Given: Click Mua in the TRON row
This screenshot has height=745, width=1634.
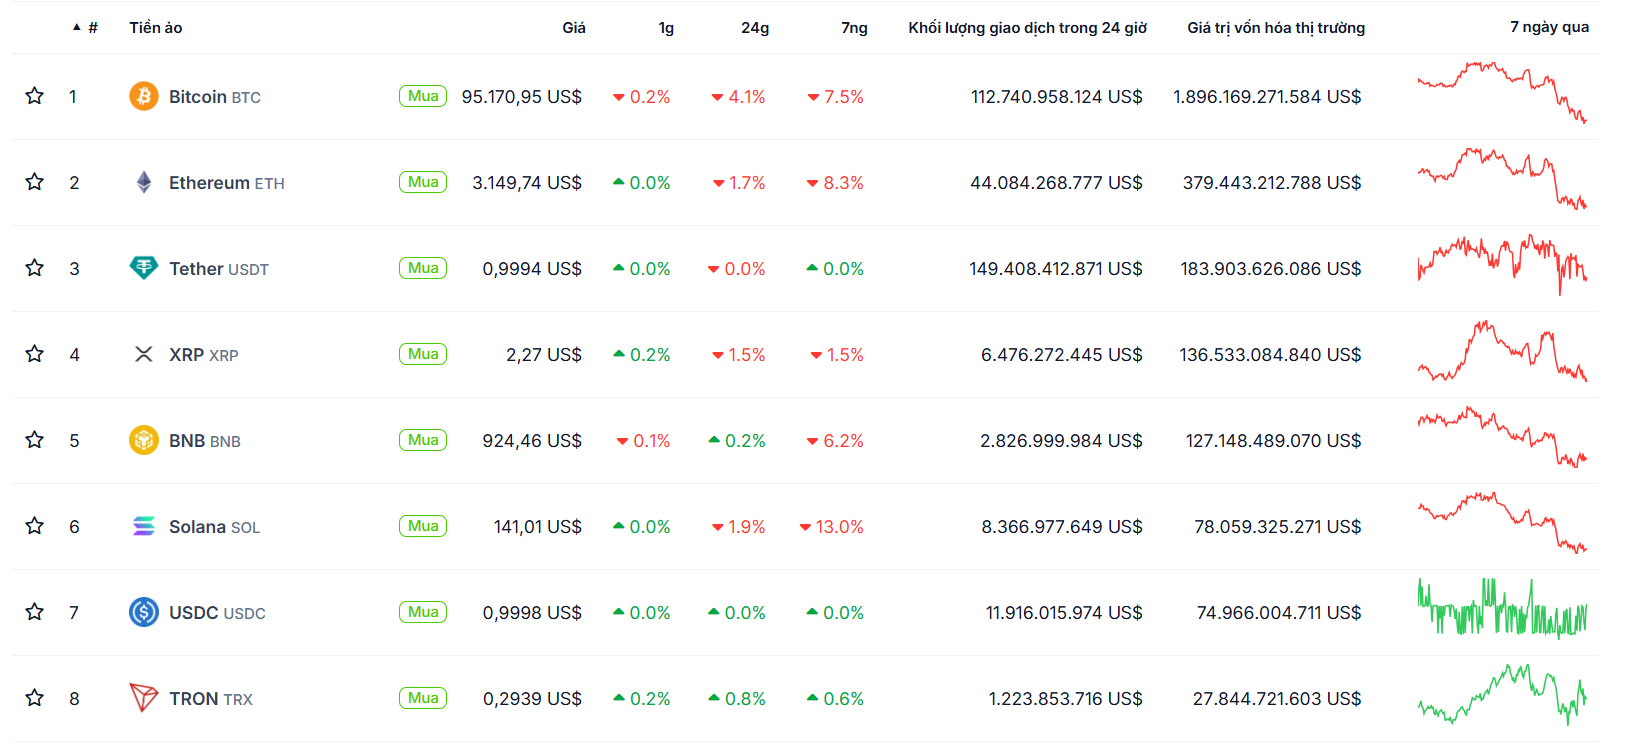Looking at the screenshot, I should 423,698.
